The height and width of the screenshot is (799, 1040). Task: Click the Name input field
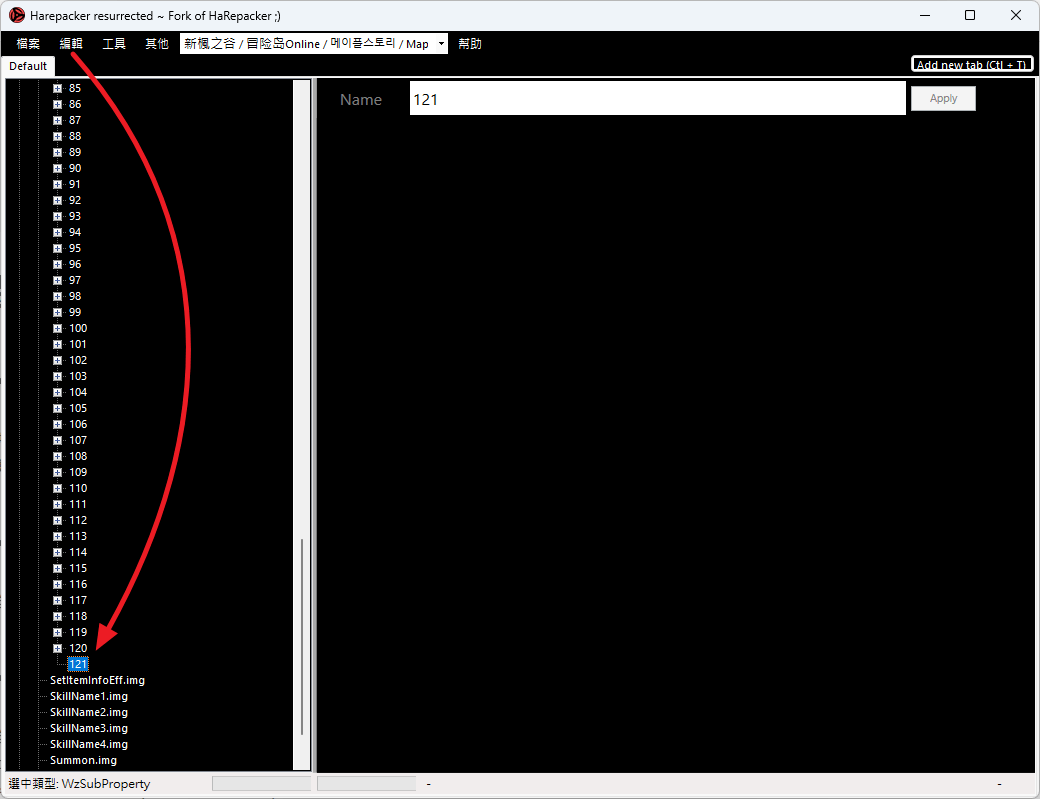tap(657, 99)
